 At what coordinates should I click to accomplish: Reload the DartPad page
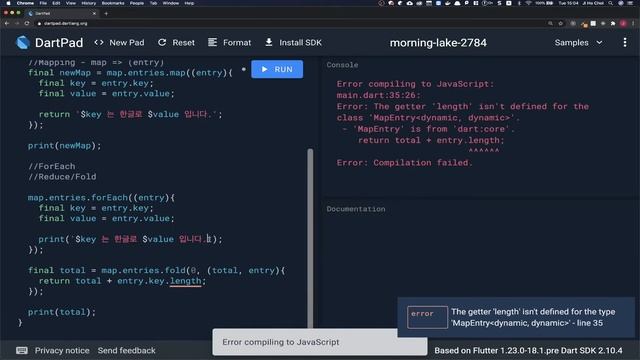[x=27, y=23]
